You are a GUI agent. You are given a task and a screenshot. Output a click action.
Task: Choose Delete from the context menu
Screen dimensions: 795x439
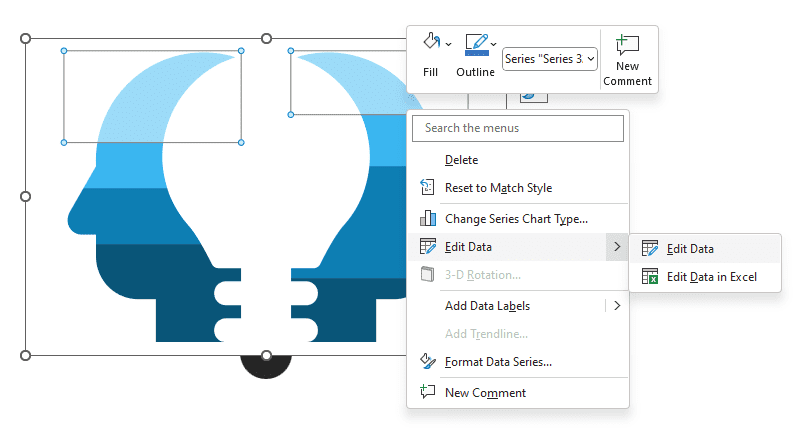coord(518,160)
